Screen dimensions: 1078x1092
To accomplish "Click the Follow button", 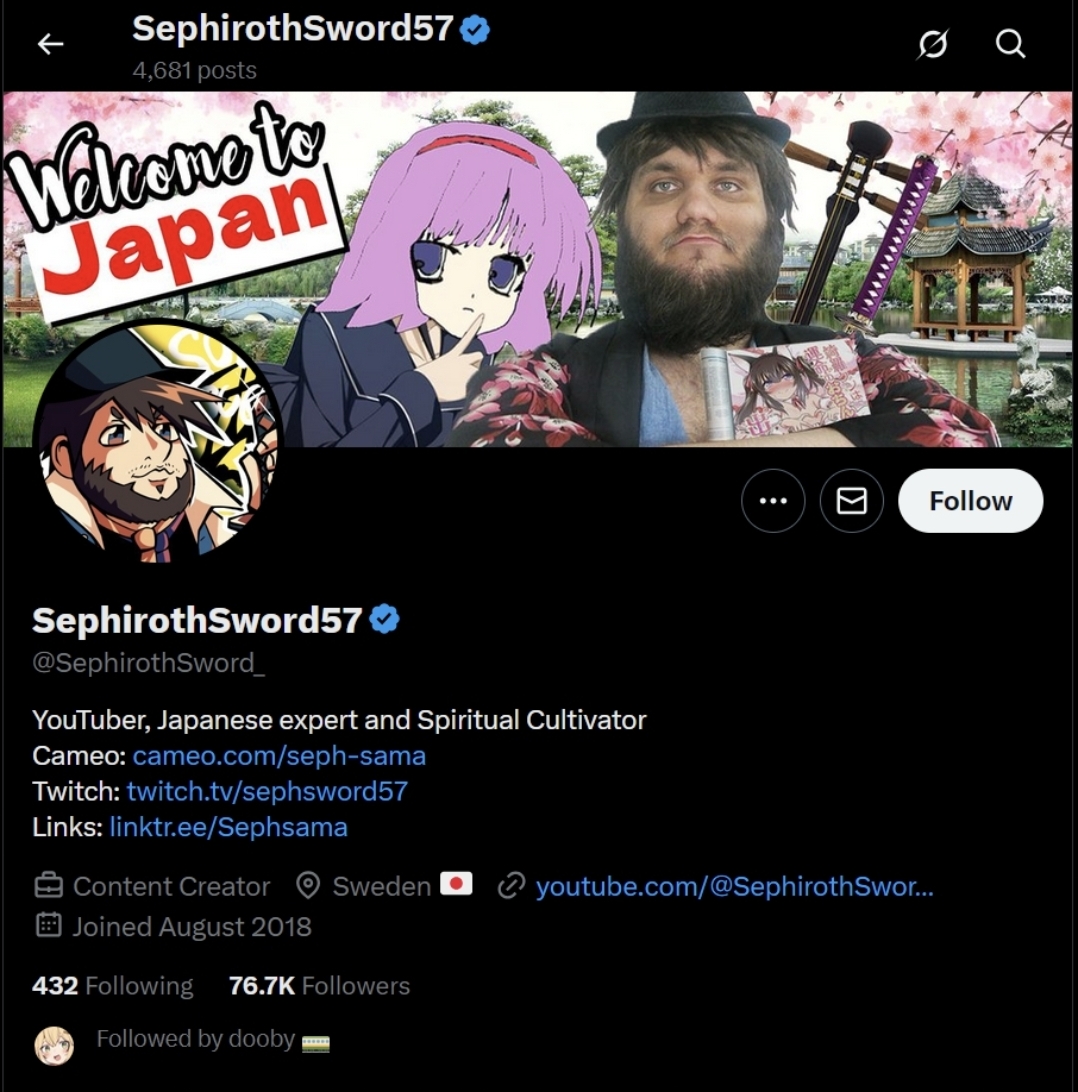I will pos(970,501).
